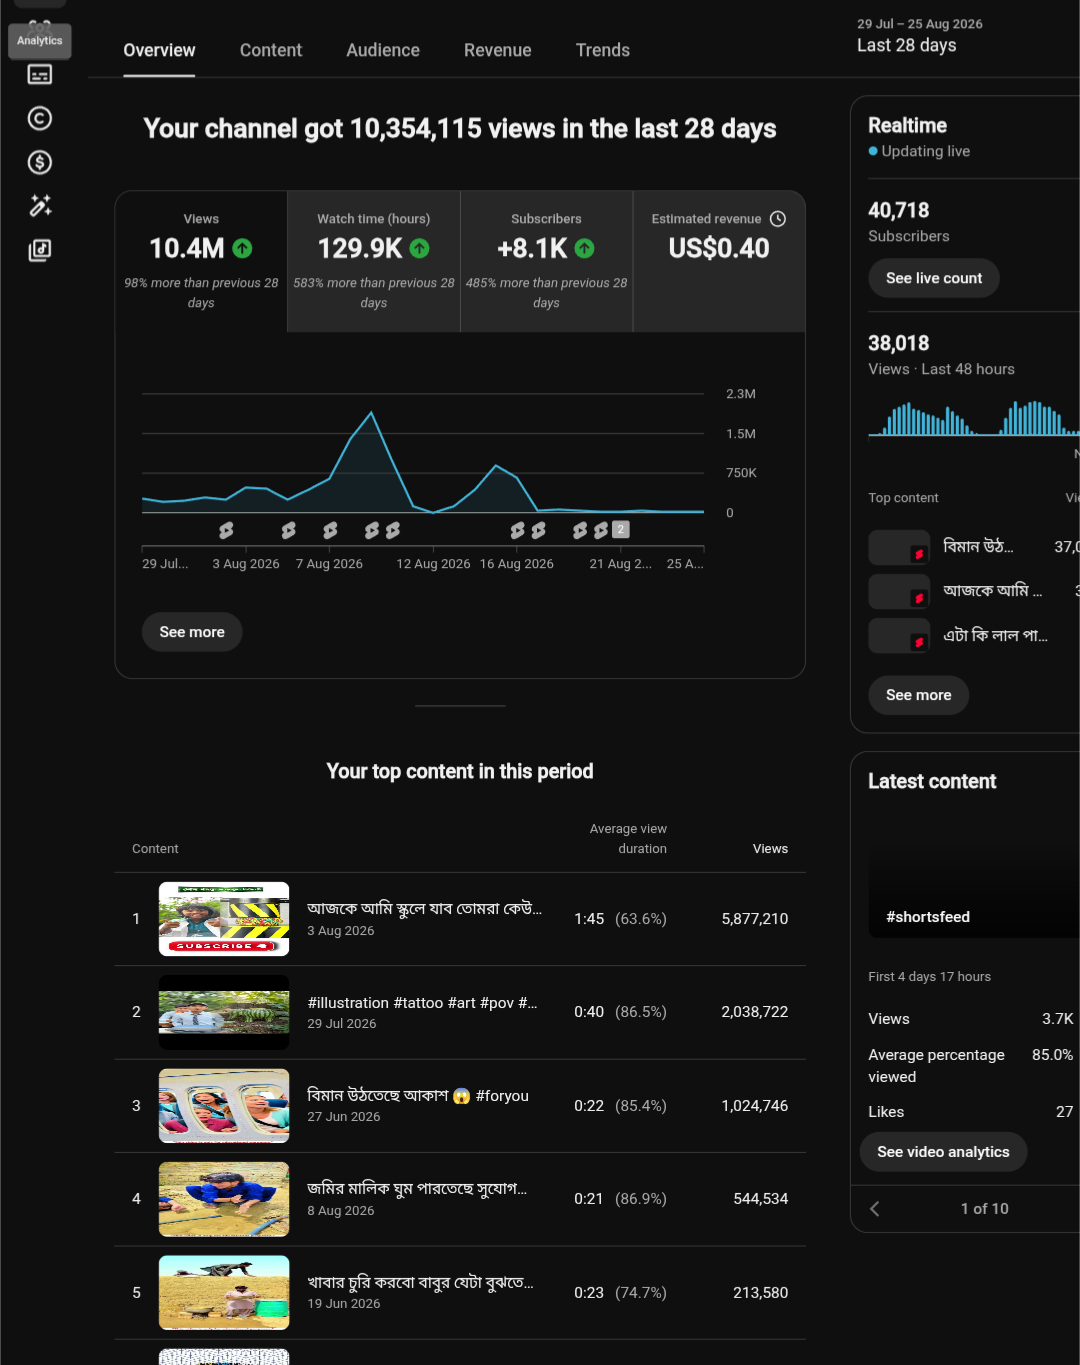The width and height of the screenshot is (1080, 1365).
Task: Open the Subtitles sidebar icon
Action: (x=40, y=74)
